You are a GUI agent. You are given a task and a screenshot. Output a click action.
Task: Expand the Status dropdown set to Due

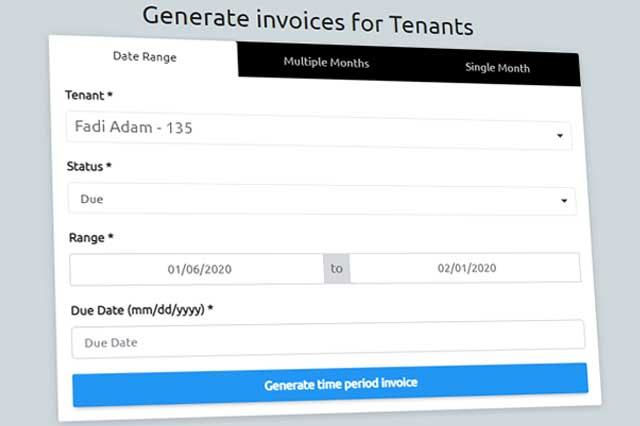pyautogui.click(x=322, y=199)
